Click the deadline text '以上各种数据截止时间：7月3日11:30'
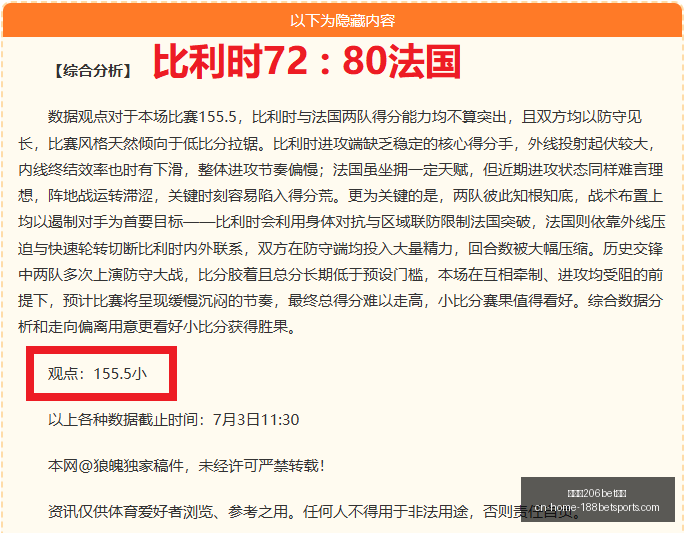The height and width of the screenshot is (533, 686). point(173,420)
